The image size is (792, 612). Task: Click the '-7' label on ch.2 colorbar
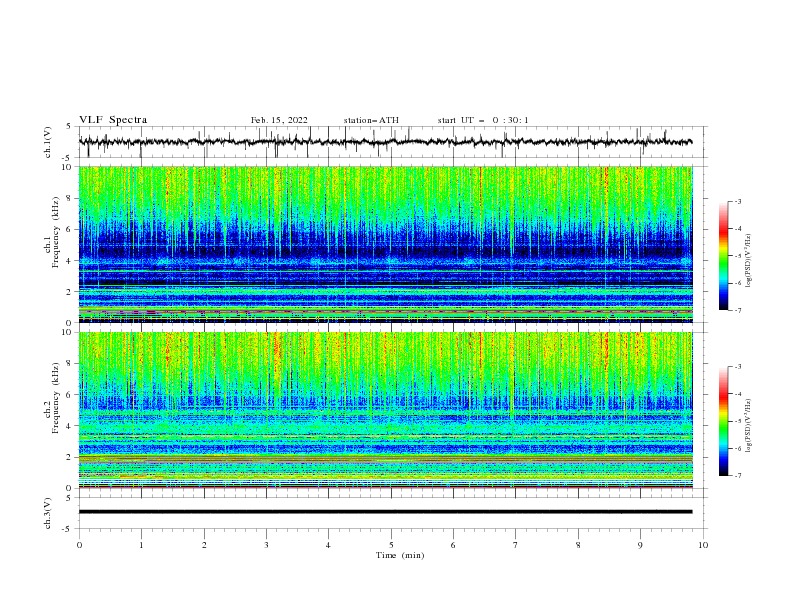(737, 476)
